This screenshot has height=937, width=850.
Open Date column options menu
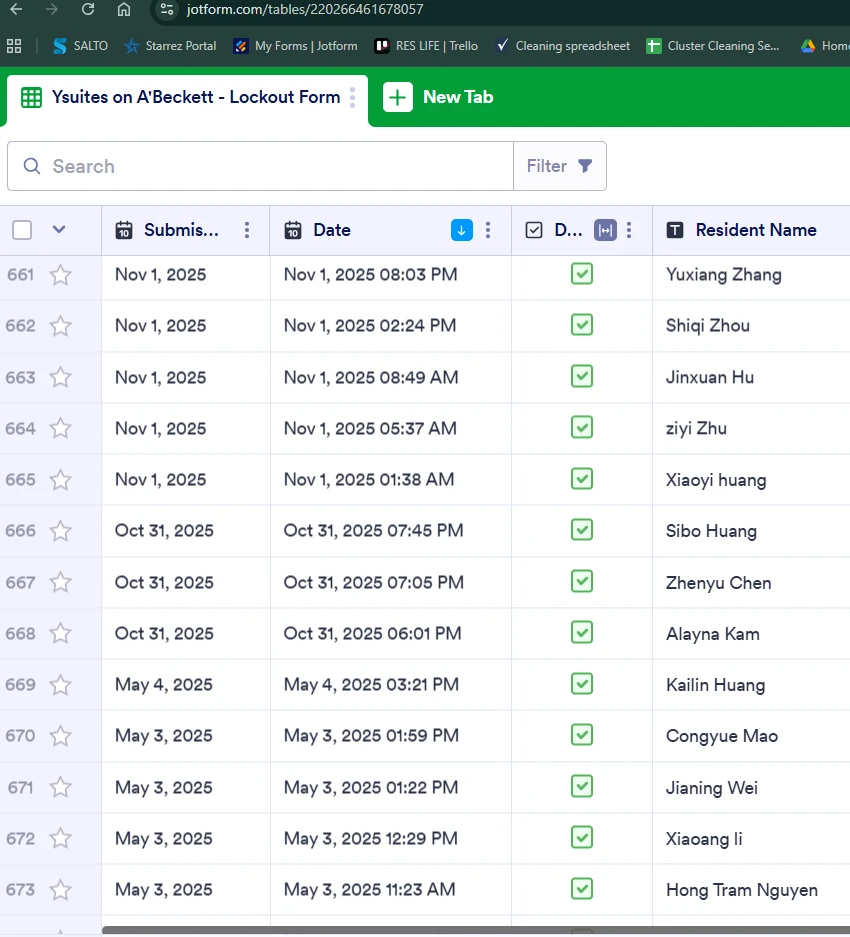(488, 230)
